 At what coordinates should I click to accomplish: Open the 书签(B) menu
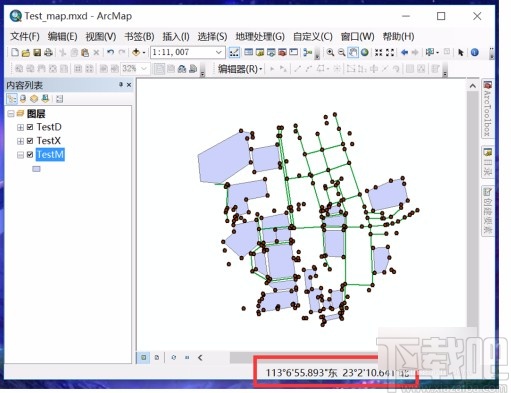click(139, 36)
